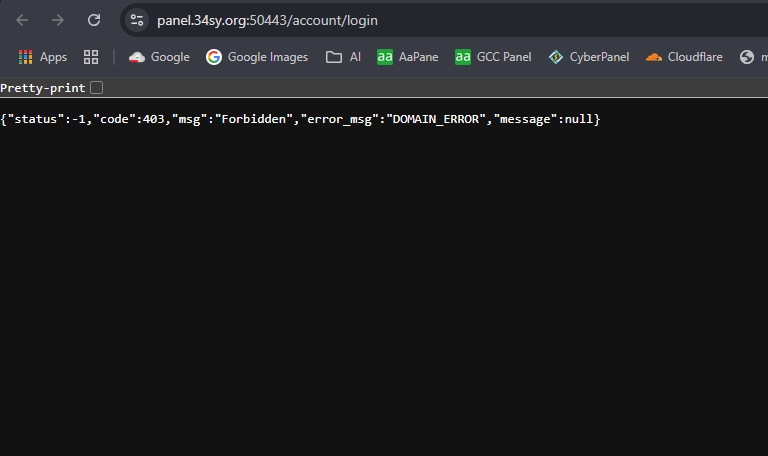Viewport: 768px width, 456px height.
Task: Click the JSON error response text
Action: (300, 119)
